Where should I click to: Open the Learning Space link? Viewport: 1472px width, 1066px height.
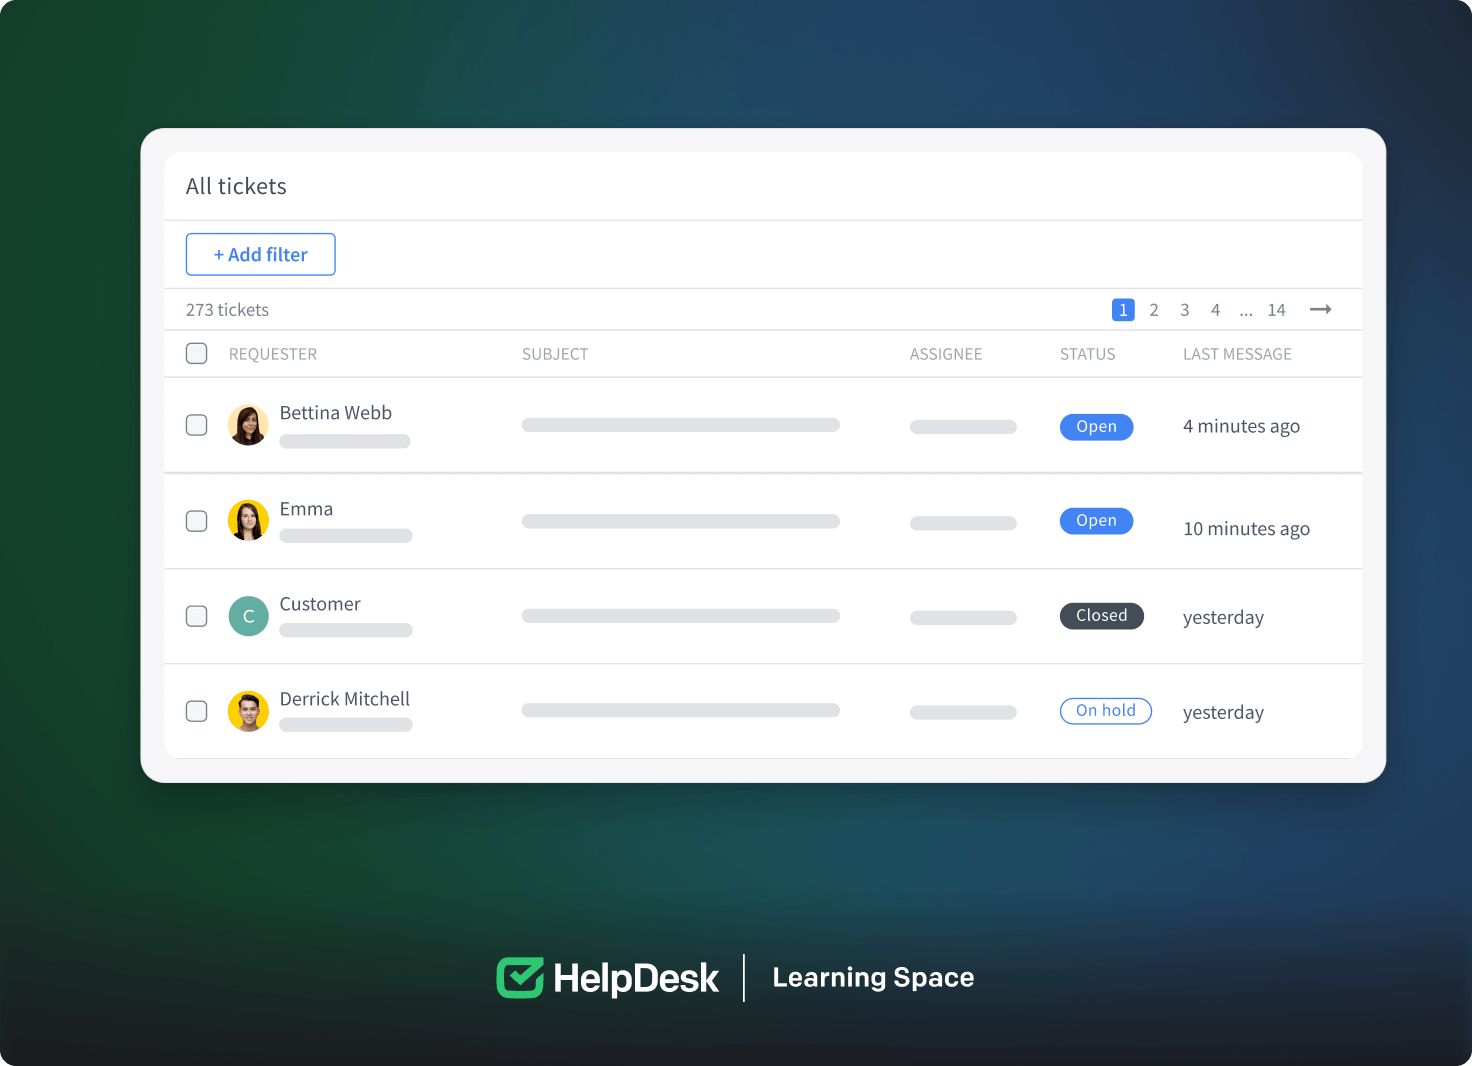tap(872, 977)
